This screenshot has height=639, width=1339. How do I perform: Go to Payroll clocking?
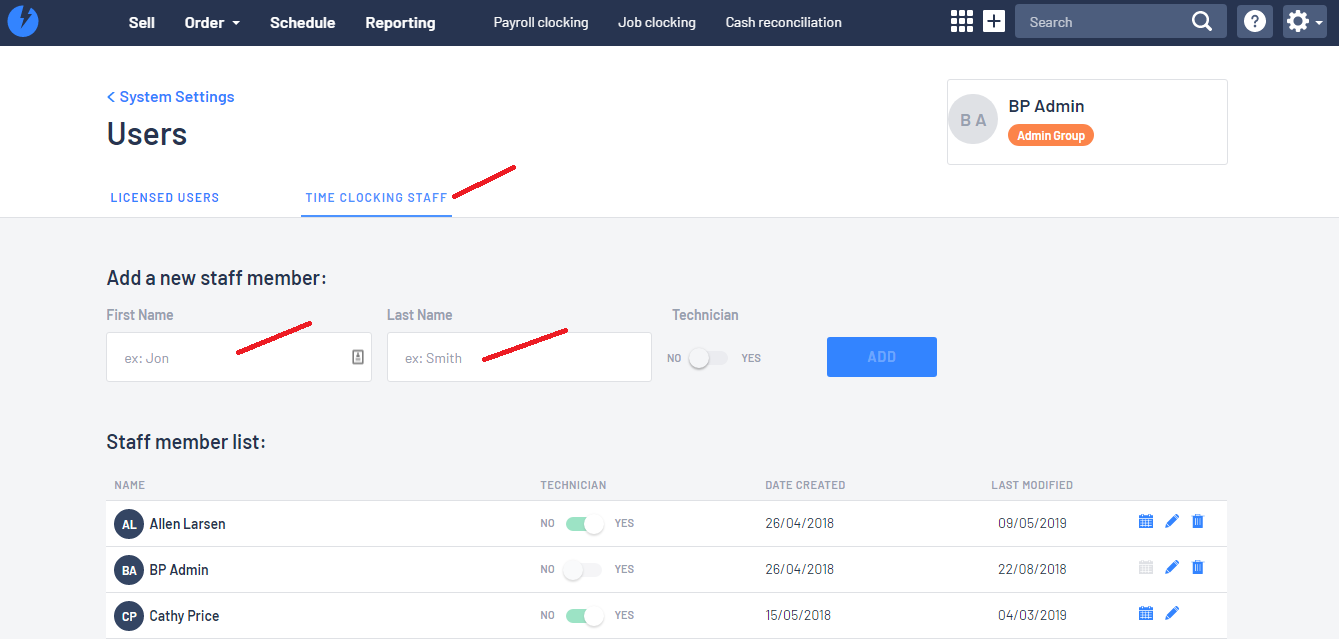[541, 22]
